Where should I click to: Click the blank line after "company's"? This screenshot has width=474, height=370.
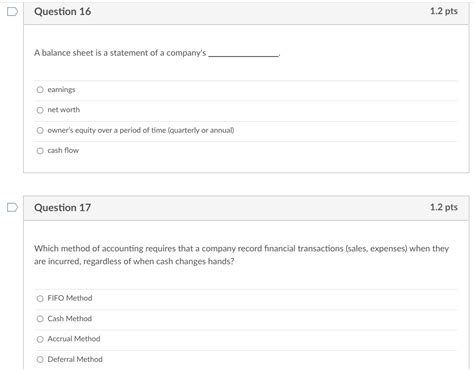coord(244,55)
